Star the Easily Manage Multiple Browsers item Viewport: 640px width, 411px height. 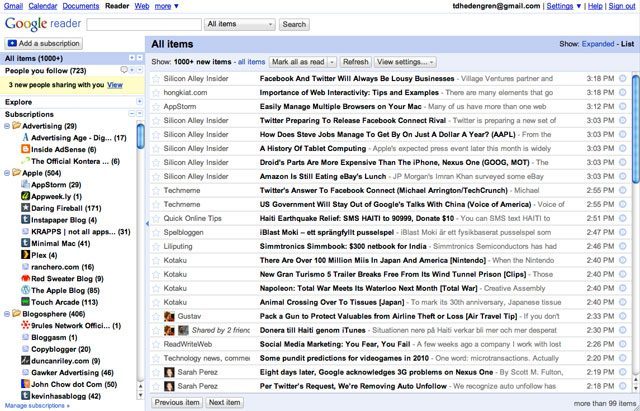[156, 107]
